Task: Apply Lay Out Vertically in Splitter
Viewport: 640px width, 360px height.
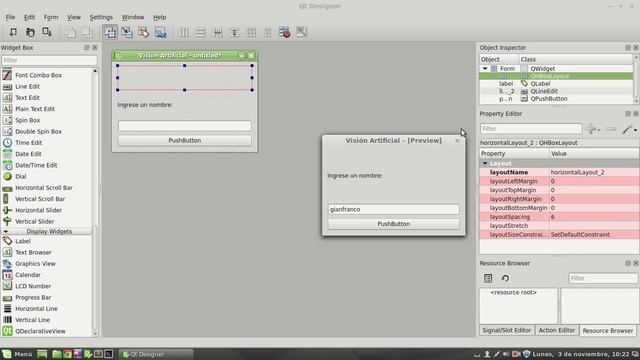Action: pos(234,32)
